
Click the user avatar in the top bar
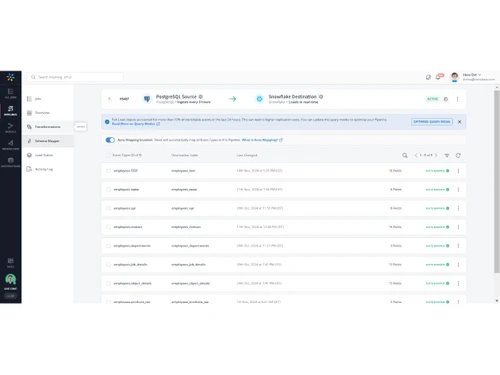(x=454, y=77)
